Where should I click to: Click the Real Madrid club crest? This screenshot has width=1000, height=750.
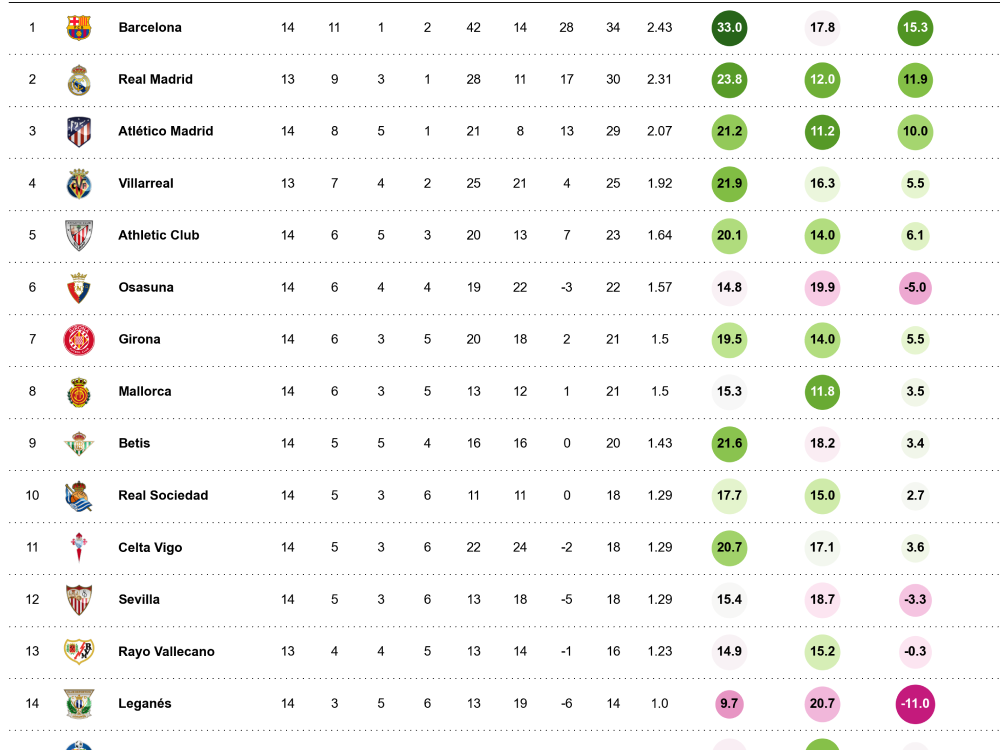(79, 80)
